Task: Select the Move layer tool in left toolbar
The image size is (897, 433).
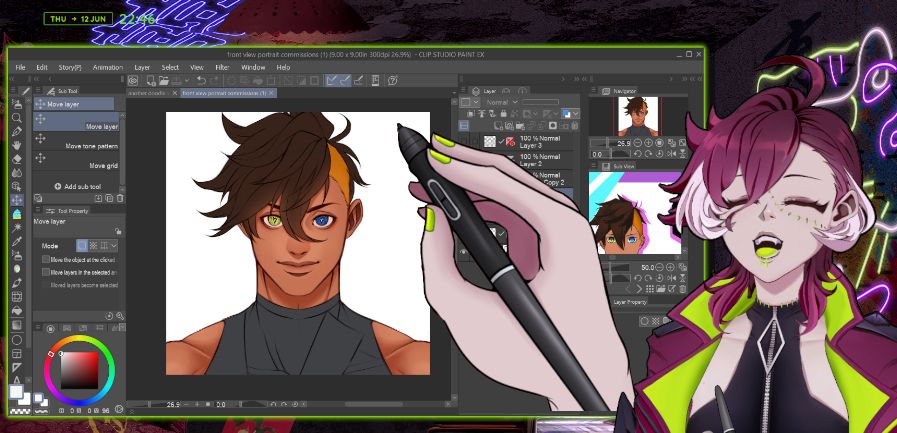Action: click(x=17, y=200)
